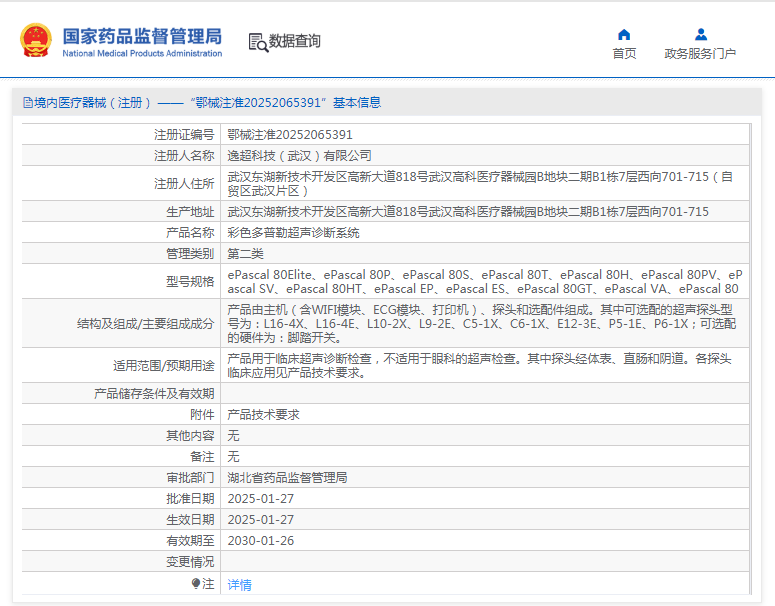Click the 型号规格 row label
Screen dimensions: 775x606
(190, 281)
